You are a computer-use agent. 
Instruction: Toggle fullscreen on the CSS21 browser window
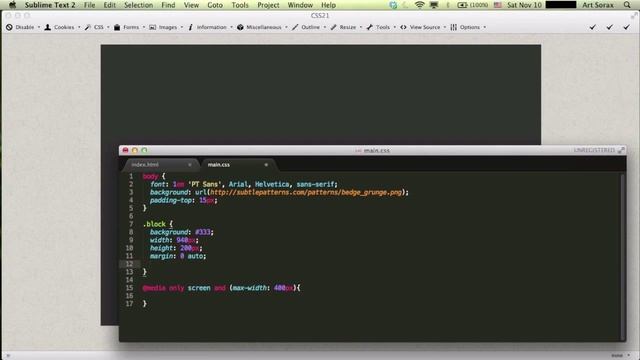(x=634, y=16)
